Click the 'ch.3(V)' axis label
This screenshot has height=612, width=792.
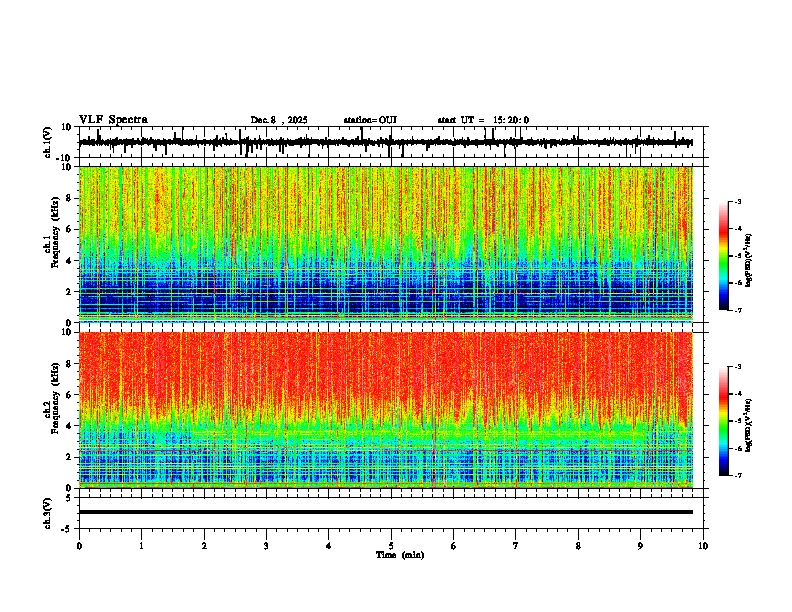47,514
